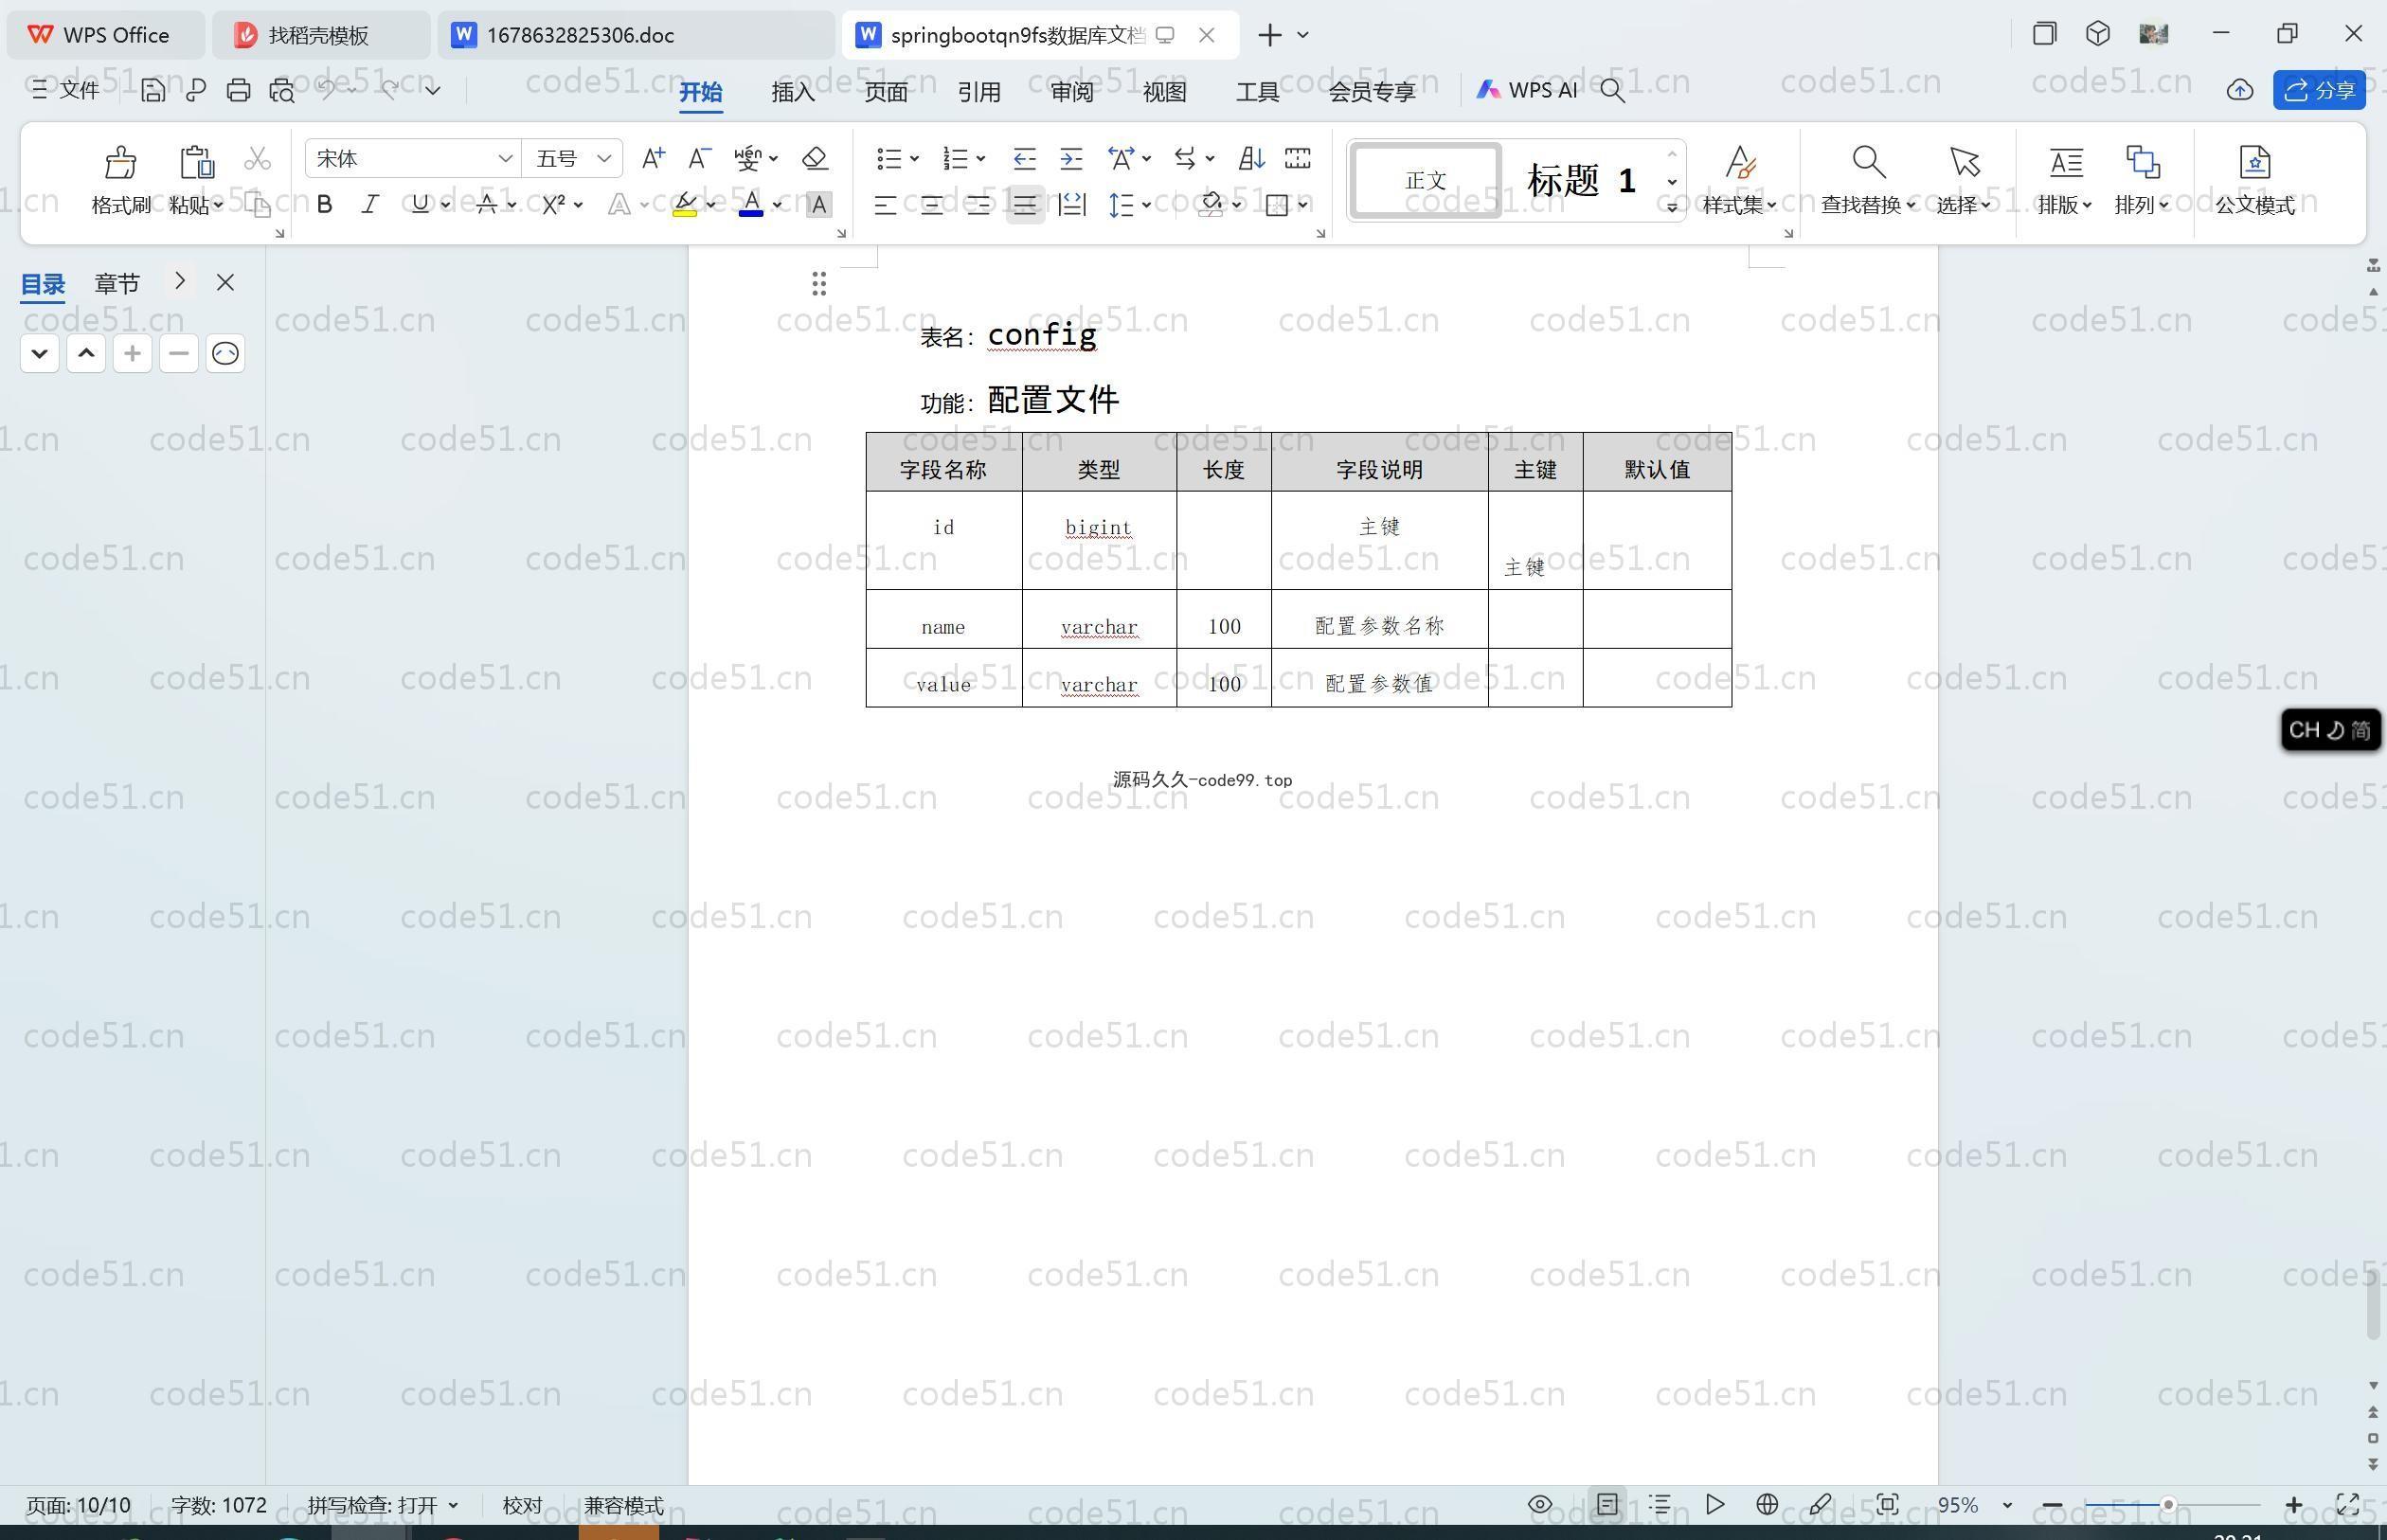Screen dimensions: 2387x1540
Task: Apply the Normal body text style
Action: click(1425, 181)
